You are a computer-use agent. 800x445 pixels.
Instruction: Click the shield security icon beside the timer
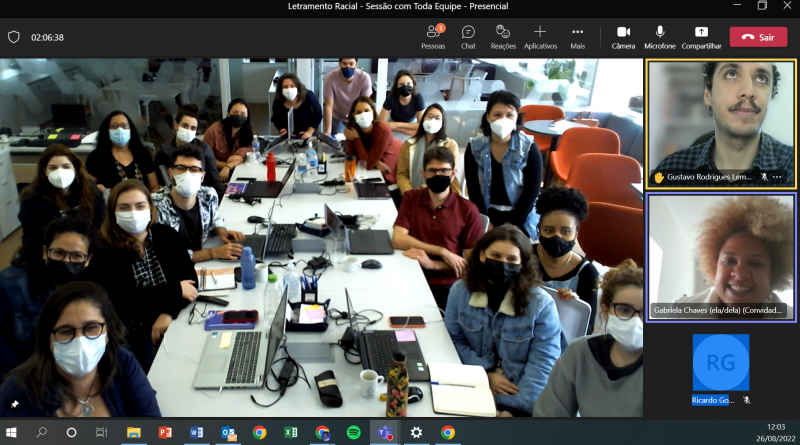(x=14, y=37)
